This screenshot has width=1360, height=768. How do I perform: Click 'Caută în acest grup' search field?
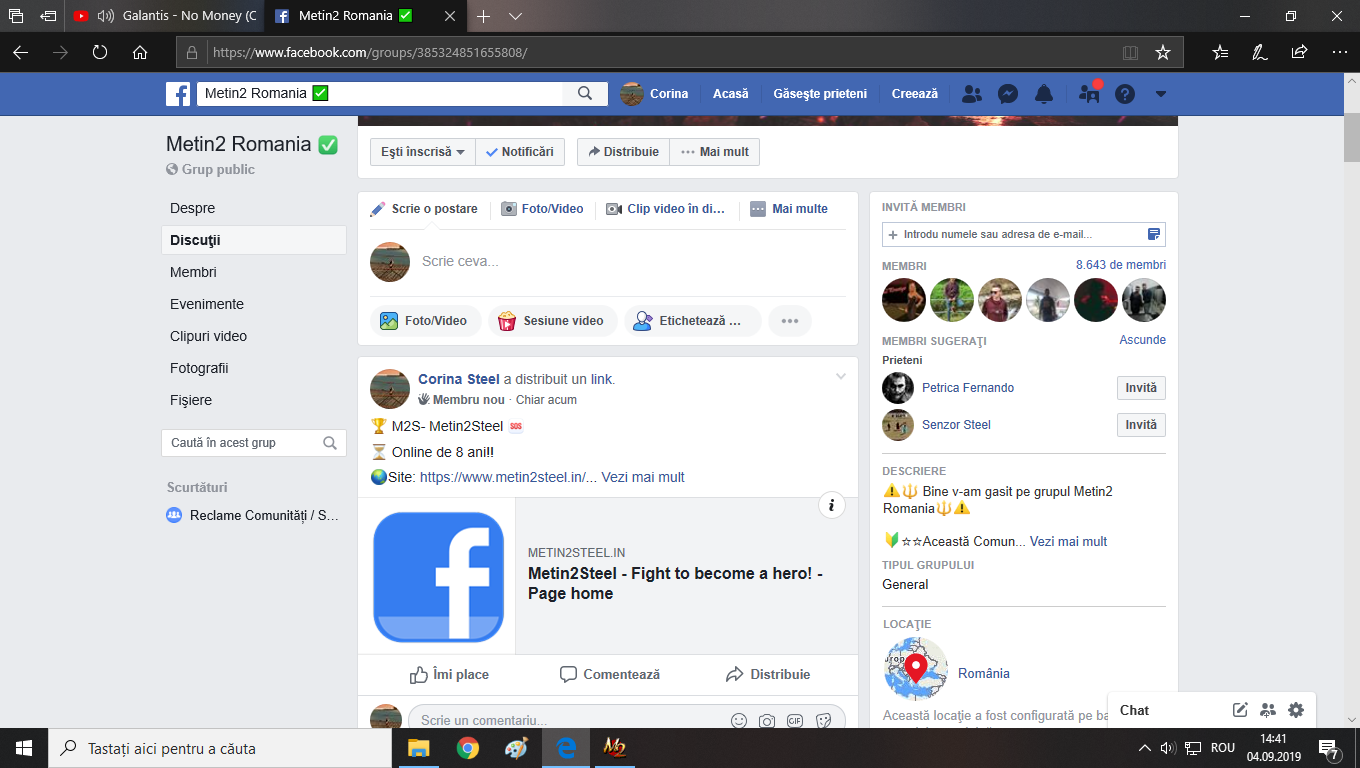pos(254,443)
